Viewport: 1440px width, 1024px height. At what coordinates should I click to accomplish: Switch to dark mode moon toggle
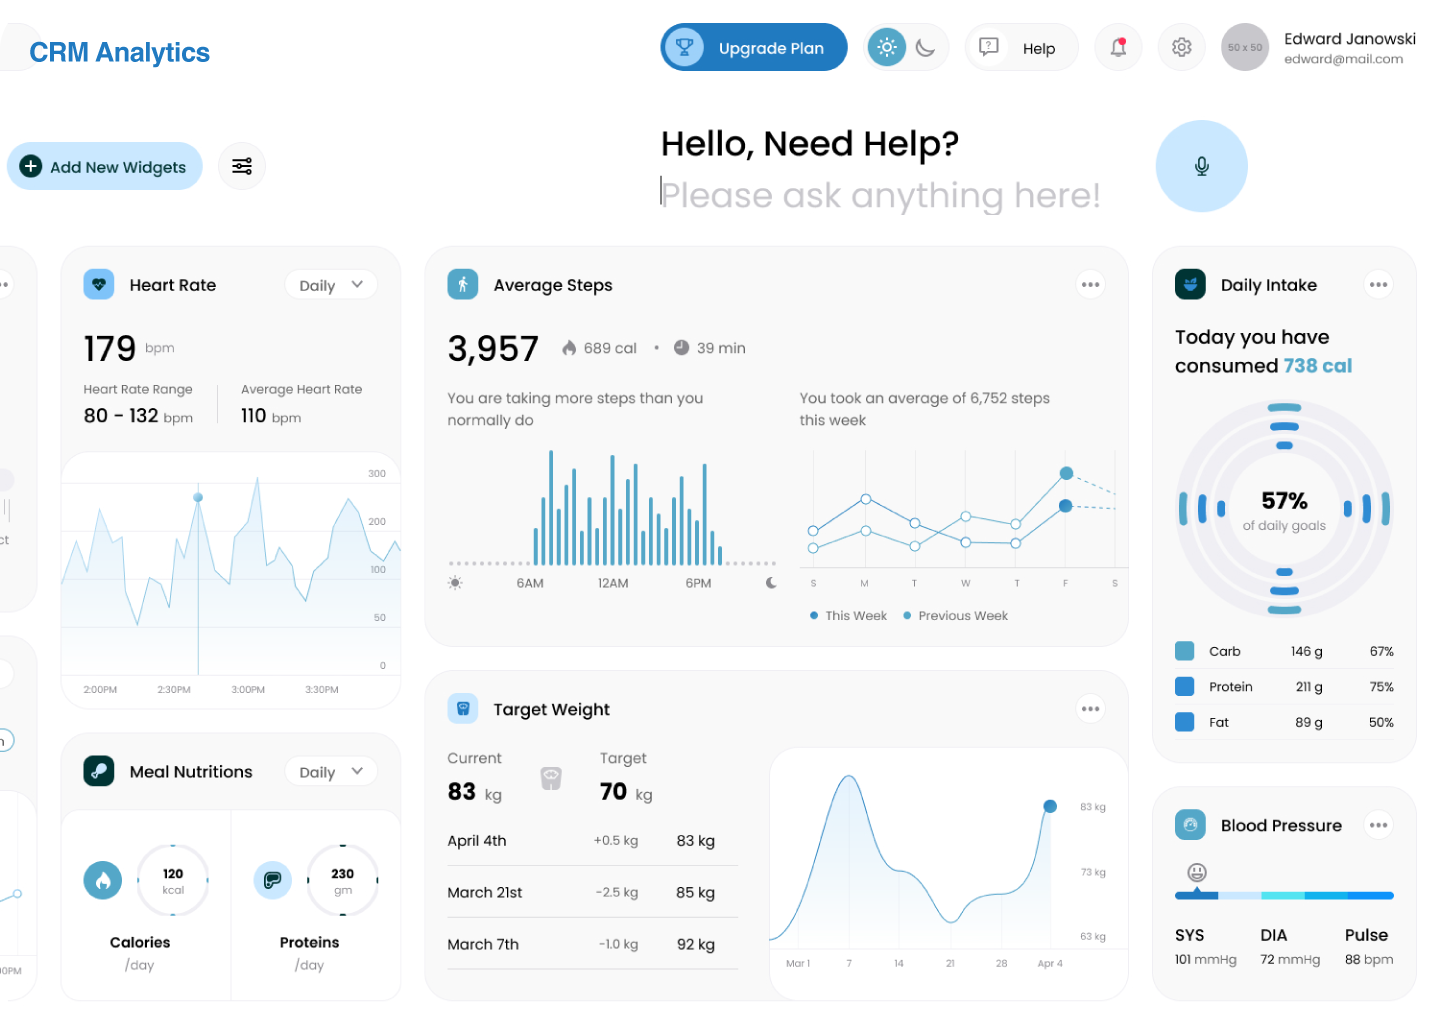pyautogui.click(x=926, y=47)
